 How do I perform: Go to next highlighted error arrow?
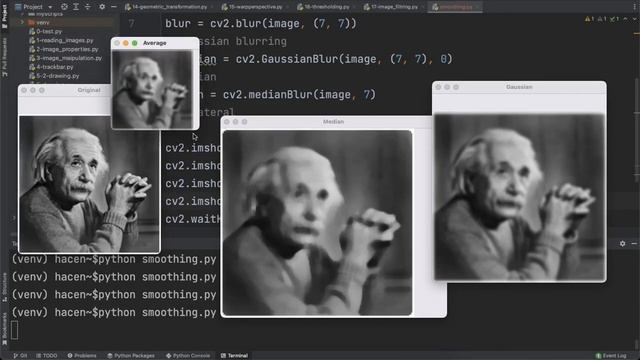[634, 19]
